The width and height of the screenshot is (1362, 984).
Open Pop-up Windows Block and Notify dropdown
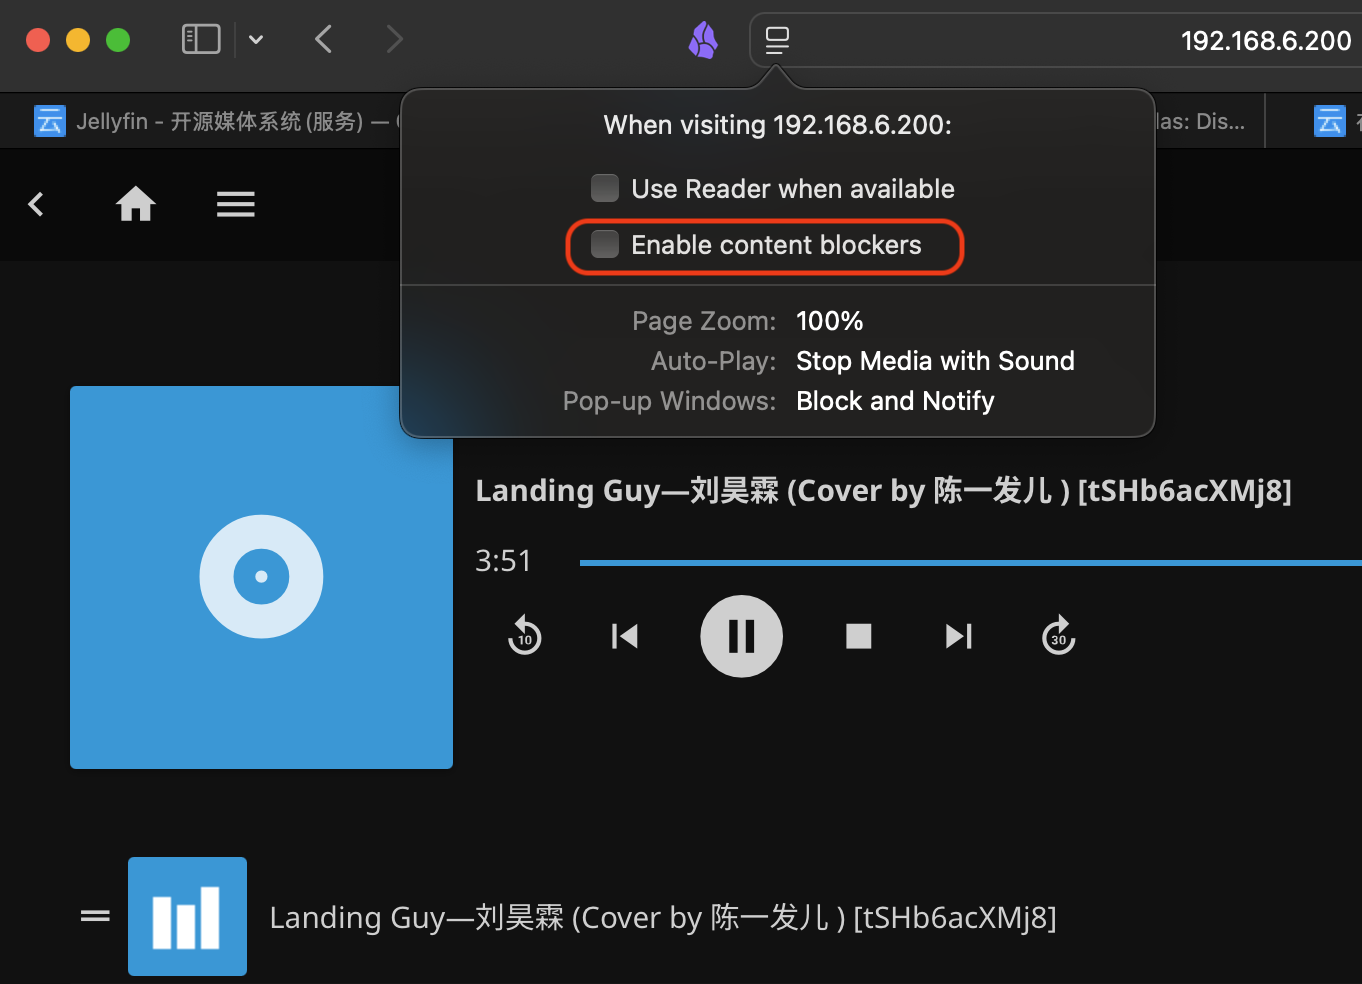pos(895,401)
